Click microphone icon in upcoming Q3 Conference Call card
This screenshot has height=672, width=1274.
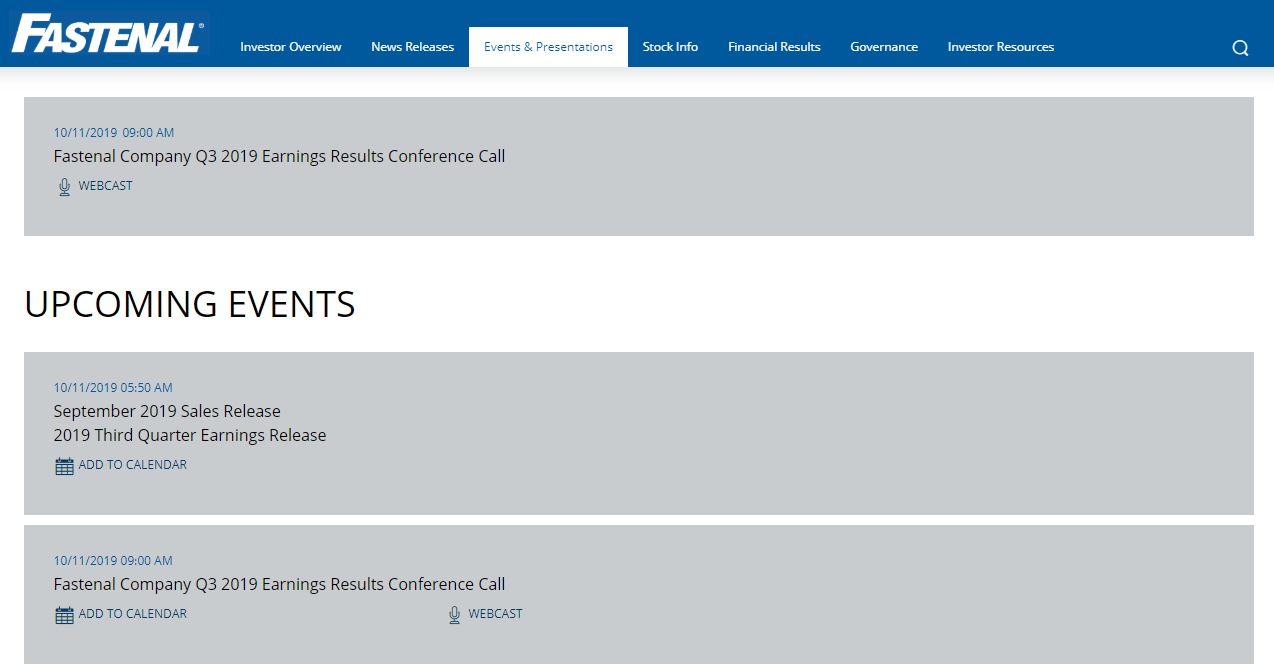[454, 615]
